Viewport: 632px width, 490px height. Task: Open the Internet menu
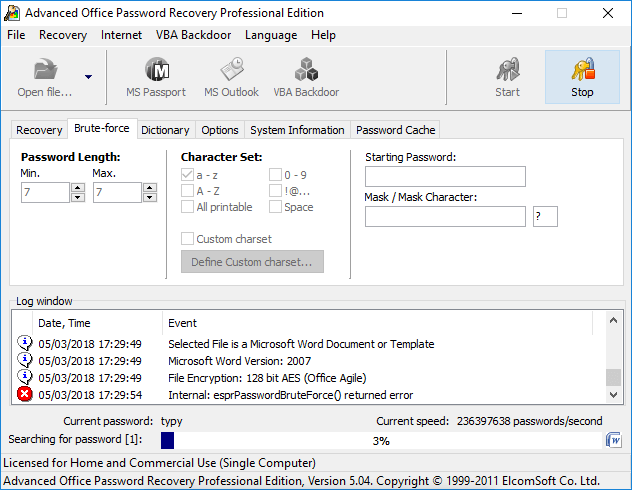coord(121,35)
